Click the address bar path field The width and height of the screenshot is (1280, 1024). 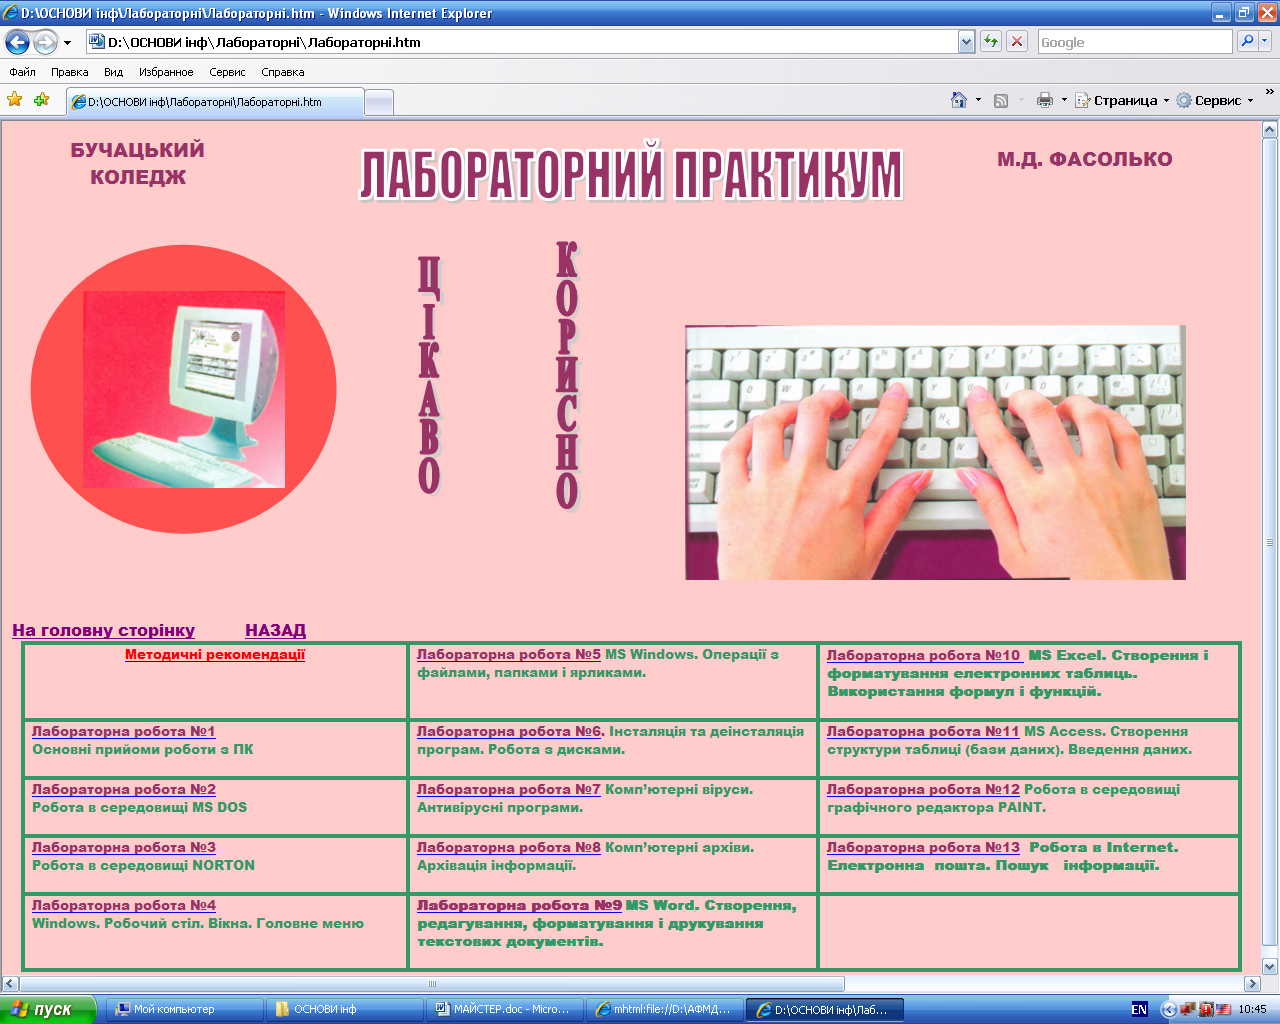(522, 42)
